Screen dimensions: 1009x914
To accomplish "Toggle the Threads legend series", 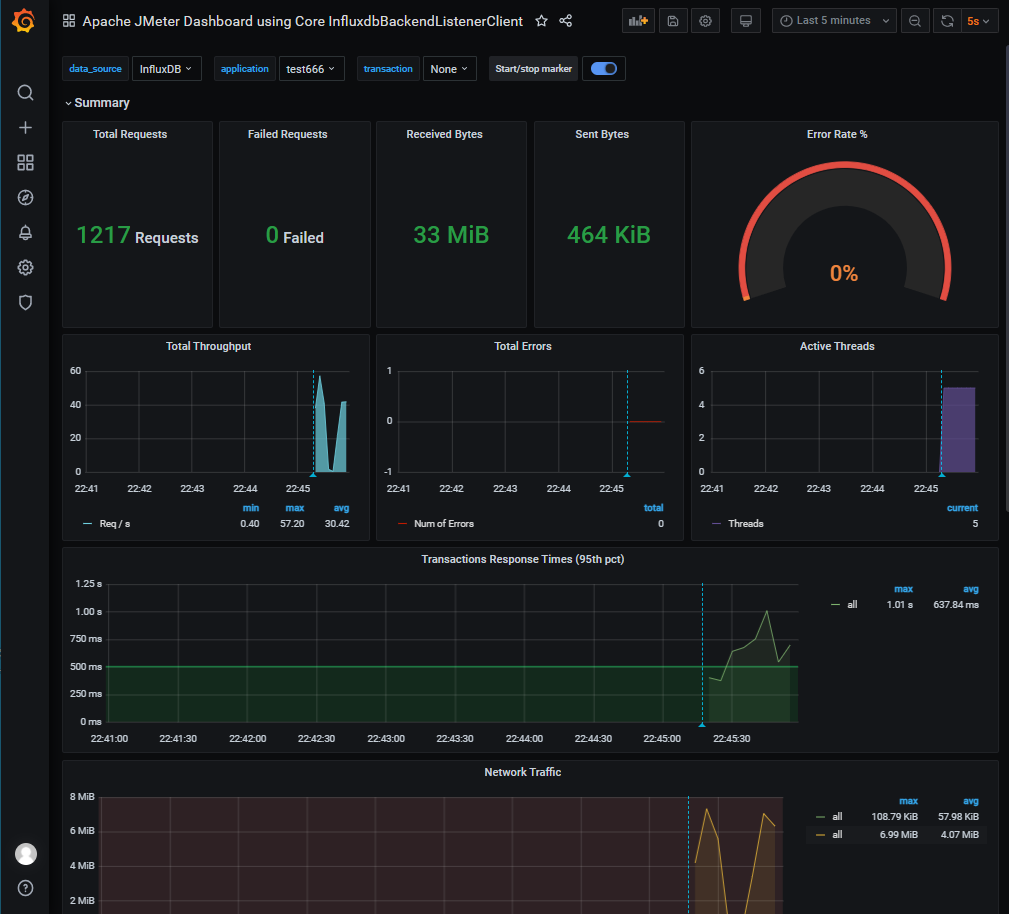I will coord(746,524).
